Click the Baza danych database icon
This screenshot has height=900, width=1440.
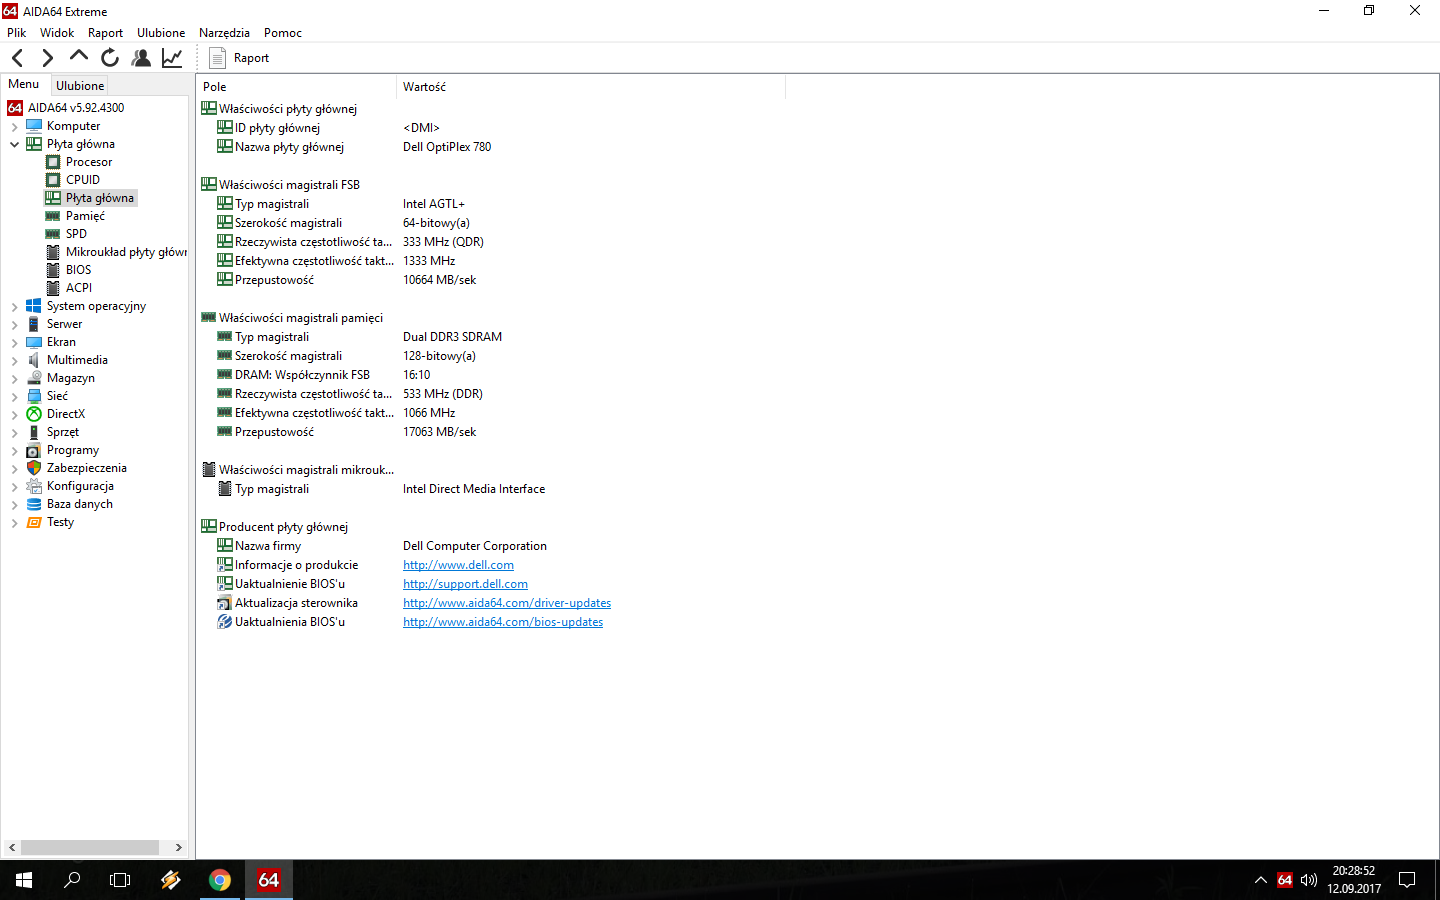pyautogui.click(x=34, y=504)
